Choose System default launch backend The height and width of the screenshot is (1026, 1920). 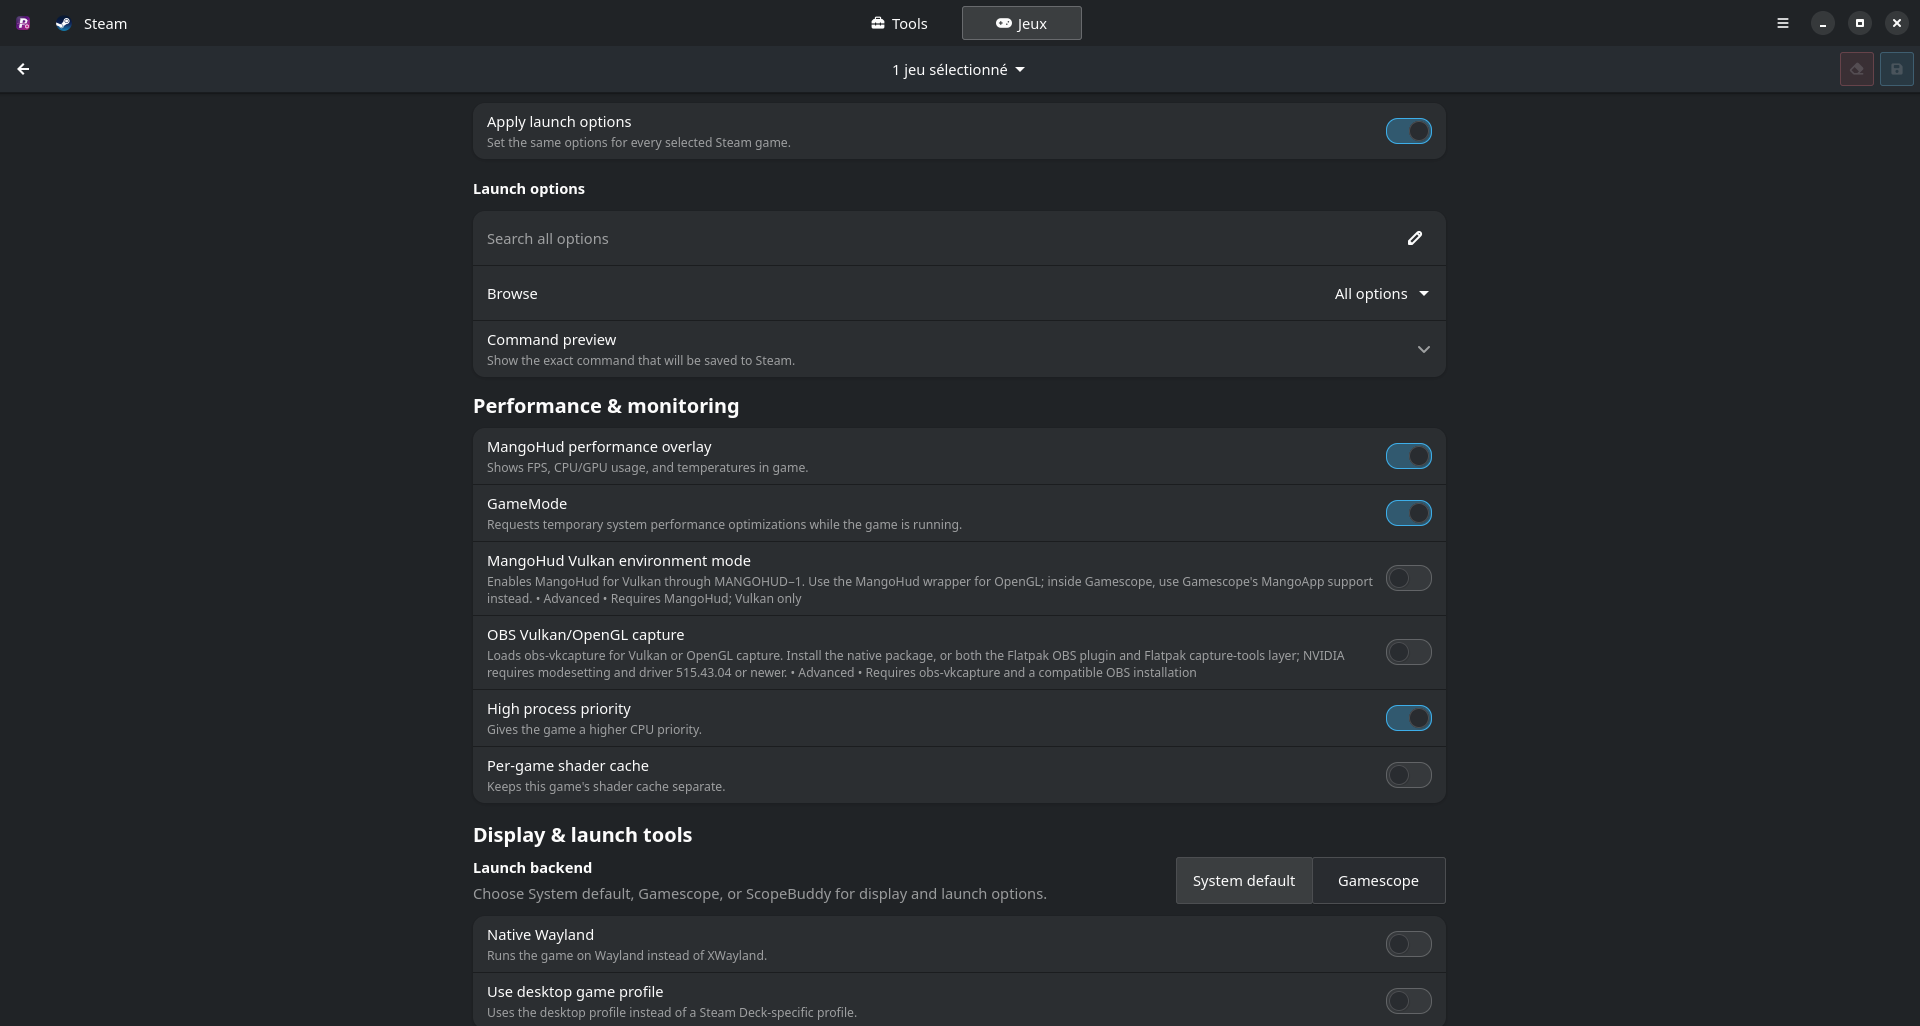(x=1244, y=880)
